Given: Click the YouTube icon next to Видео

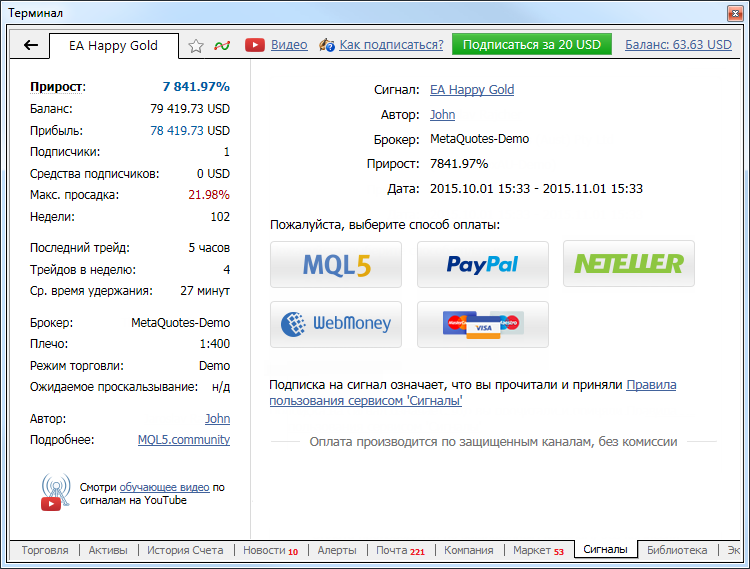Looking at the screenshot, I should tap(255, 45).
